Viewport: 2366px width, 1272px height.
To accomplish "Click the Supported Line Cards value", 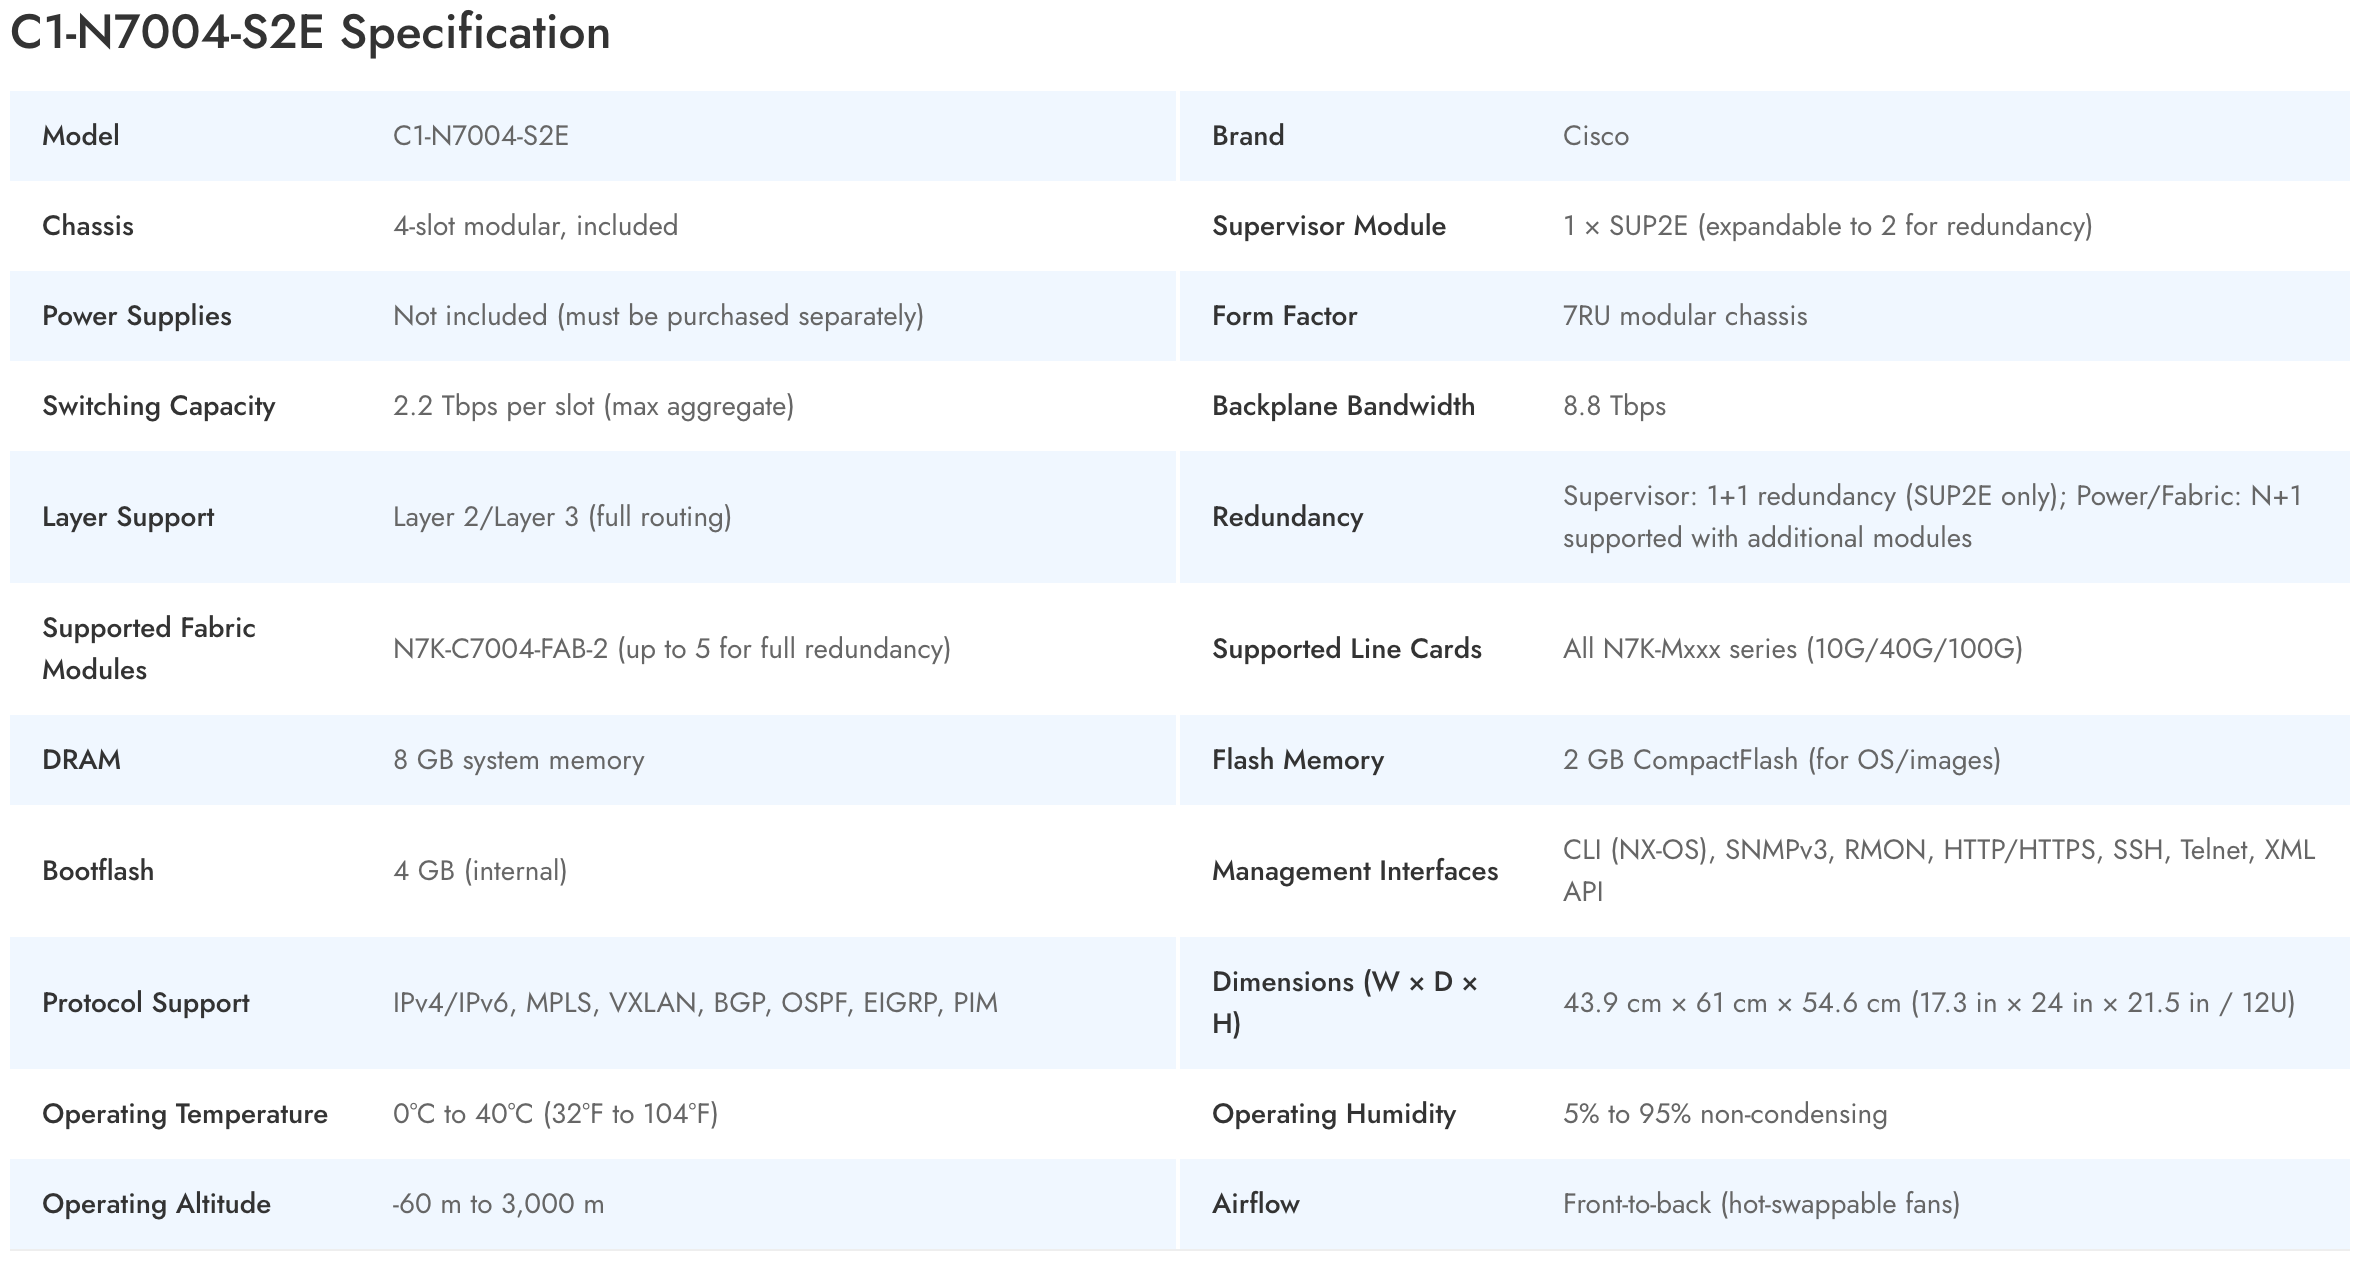I will click(x=1791, y=649).
